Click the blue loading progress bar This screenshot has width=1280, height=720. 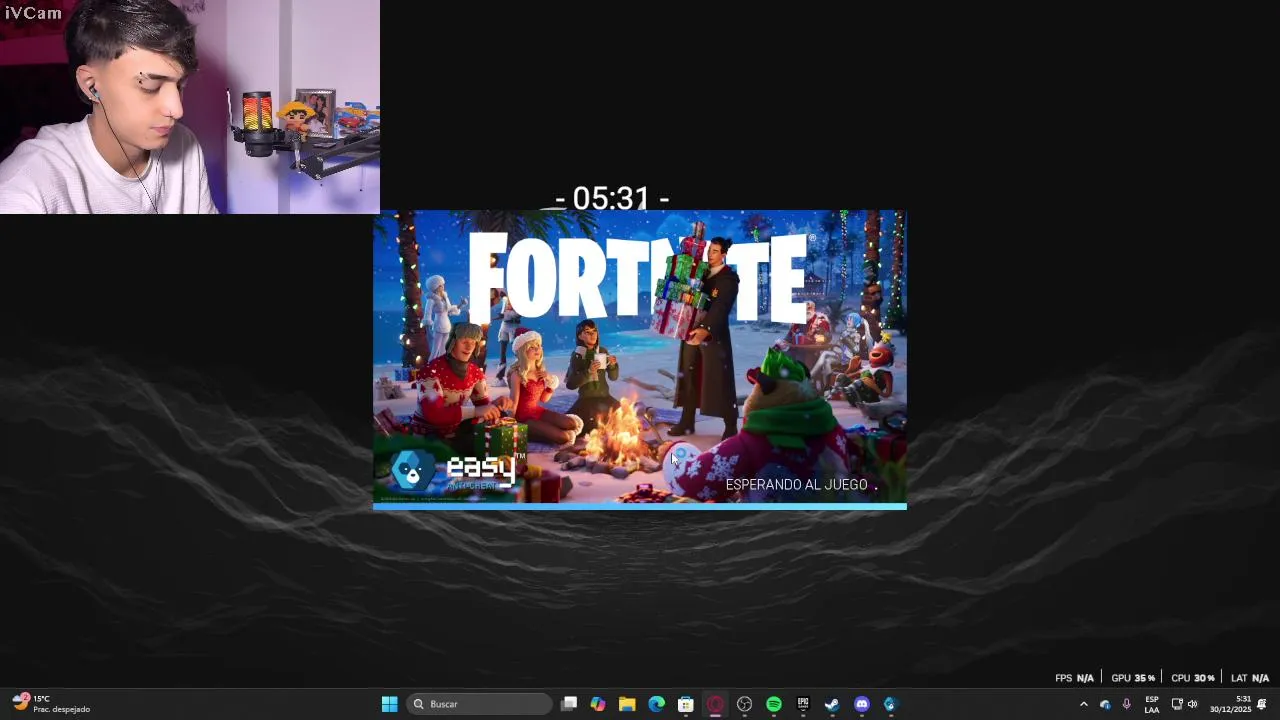640,506
